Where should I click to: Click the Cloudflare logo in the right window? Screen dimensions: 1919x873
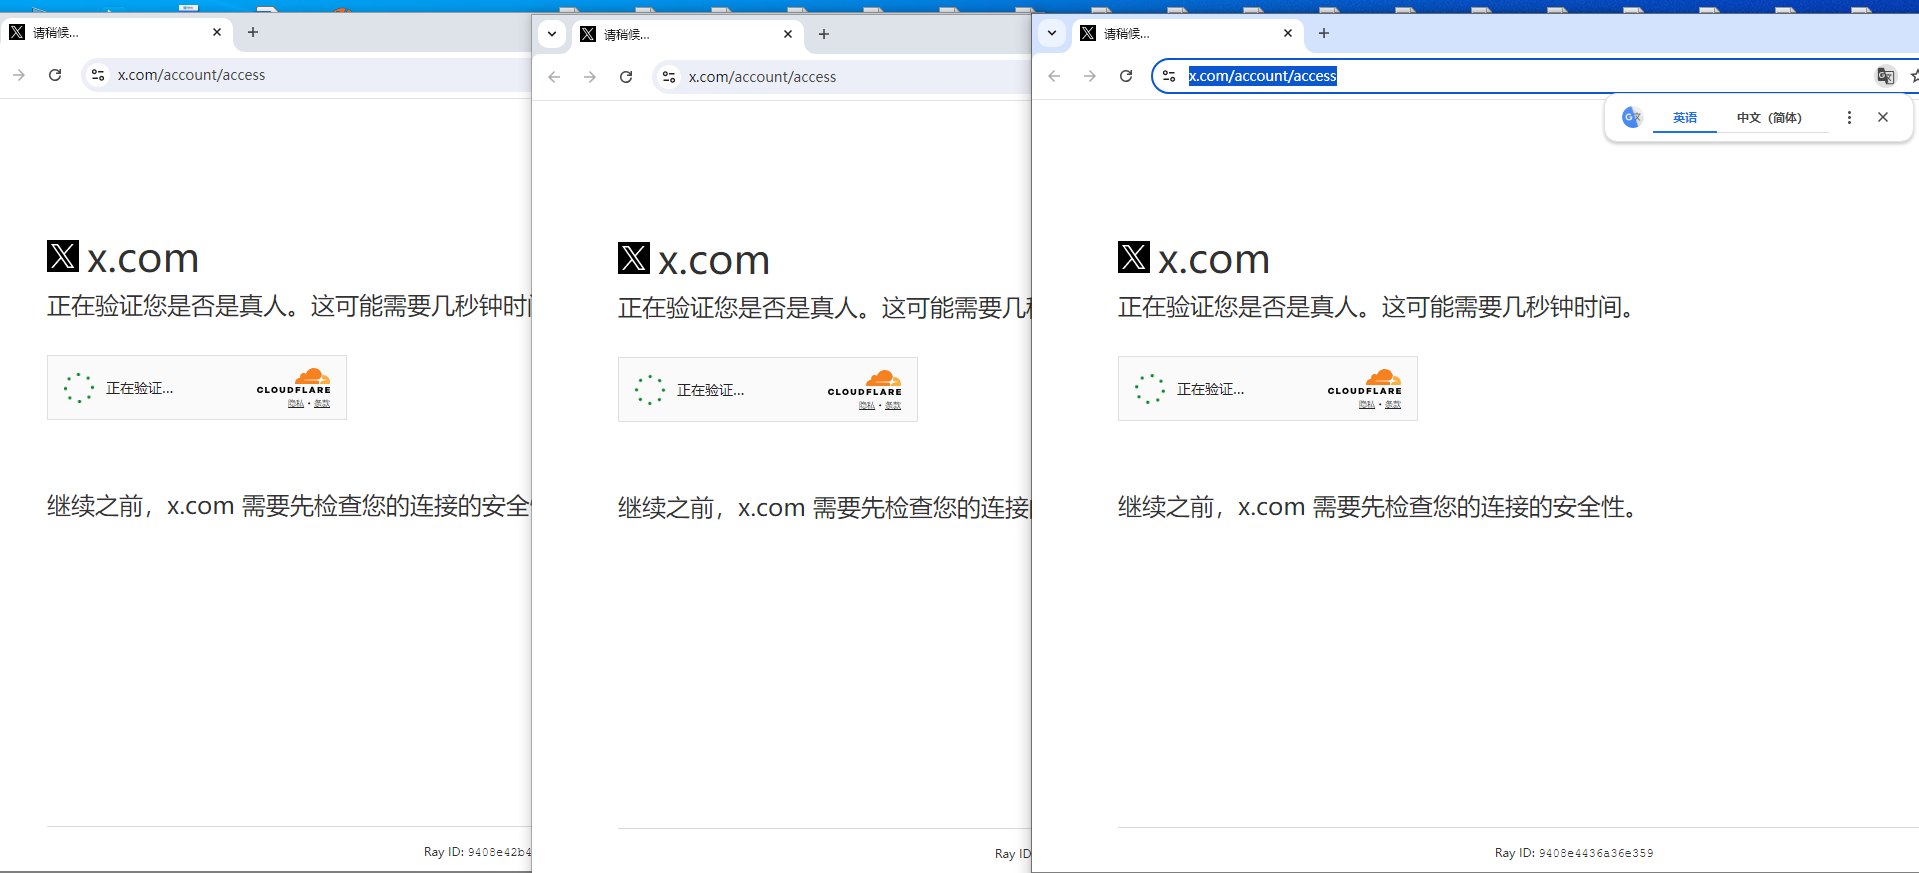click(x=1365, y=383)
